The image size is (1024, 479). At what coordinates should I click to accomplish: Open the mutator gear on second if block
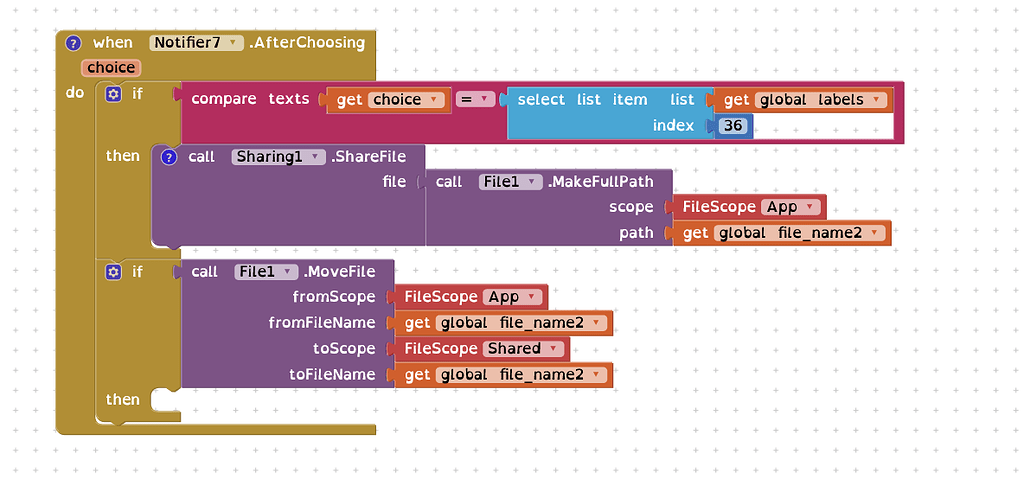pyautogui.click(x=113, y=272)
